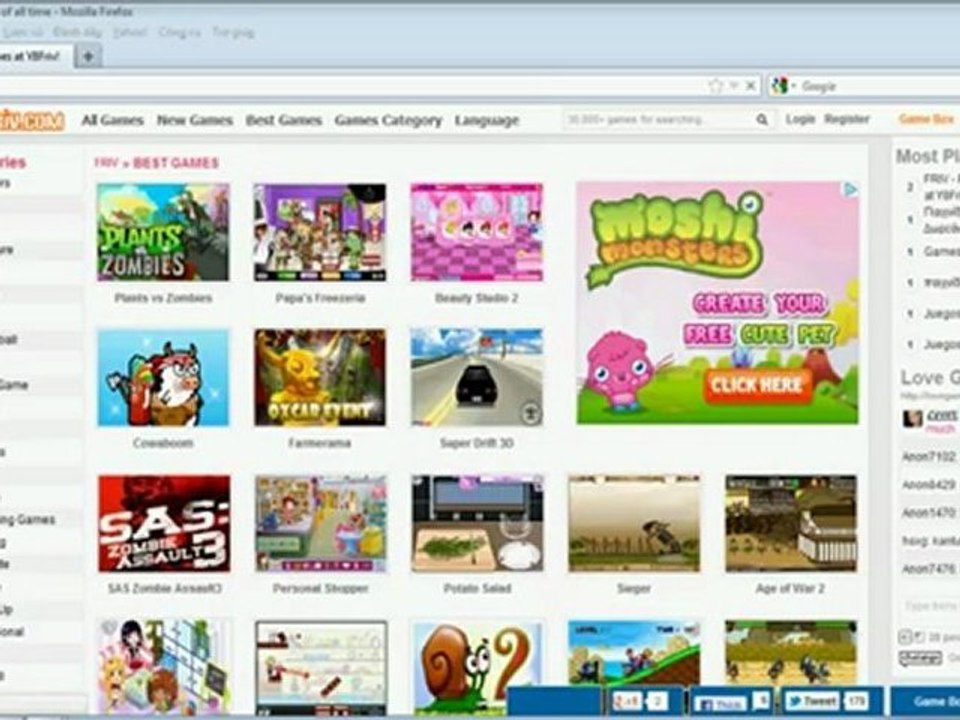The width and height of the screenshot is (960, 720).
Task: Click the Potato Salad title text
Action: pyautogui.click(x=478, y=588)
